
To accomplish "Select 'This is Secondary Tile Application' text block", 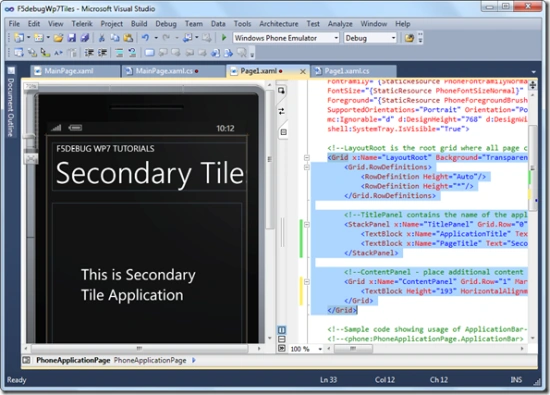I will coord(138,285).
